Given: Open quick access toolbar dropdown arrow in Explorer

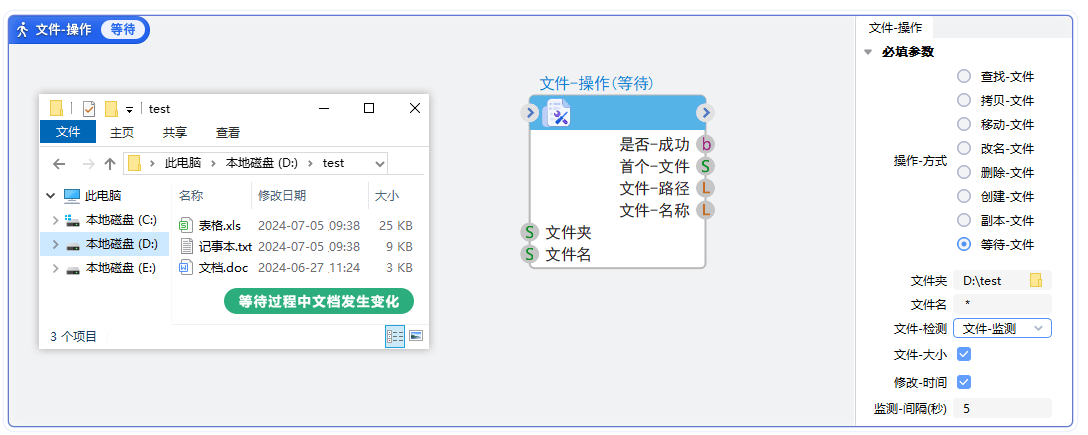Looking at the screenshot, I should pos(129,110).
